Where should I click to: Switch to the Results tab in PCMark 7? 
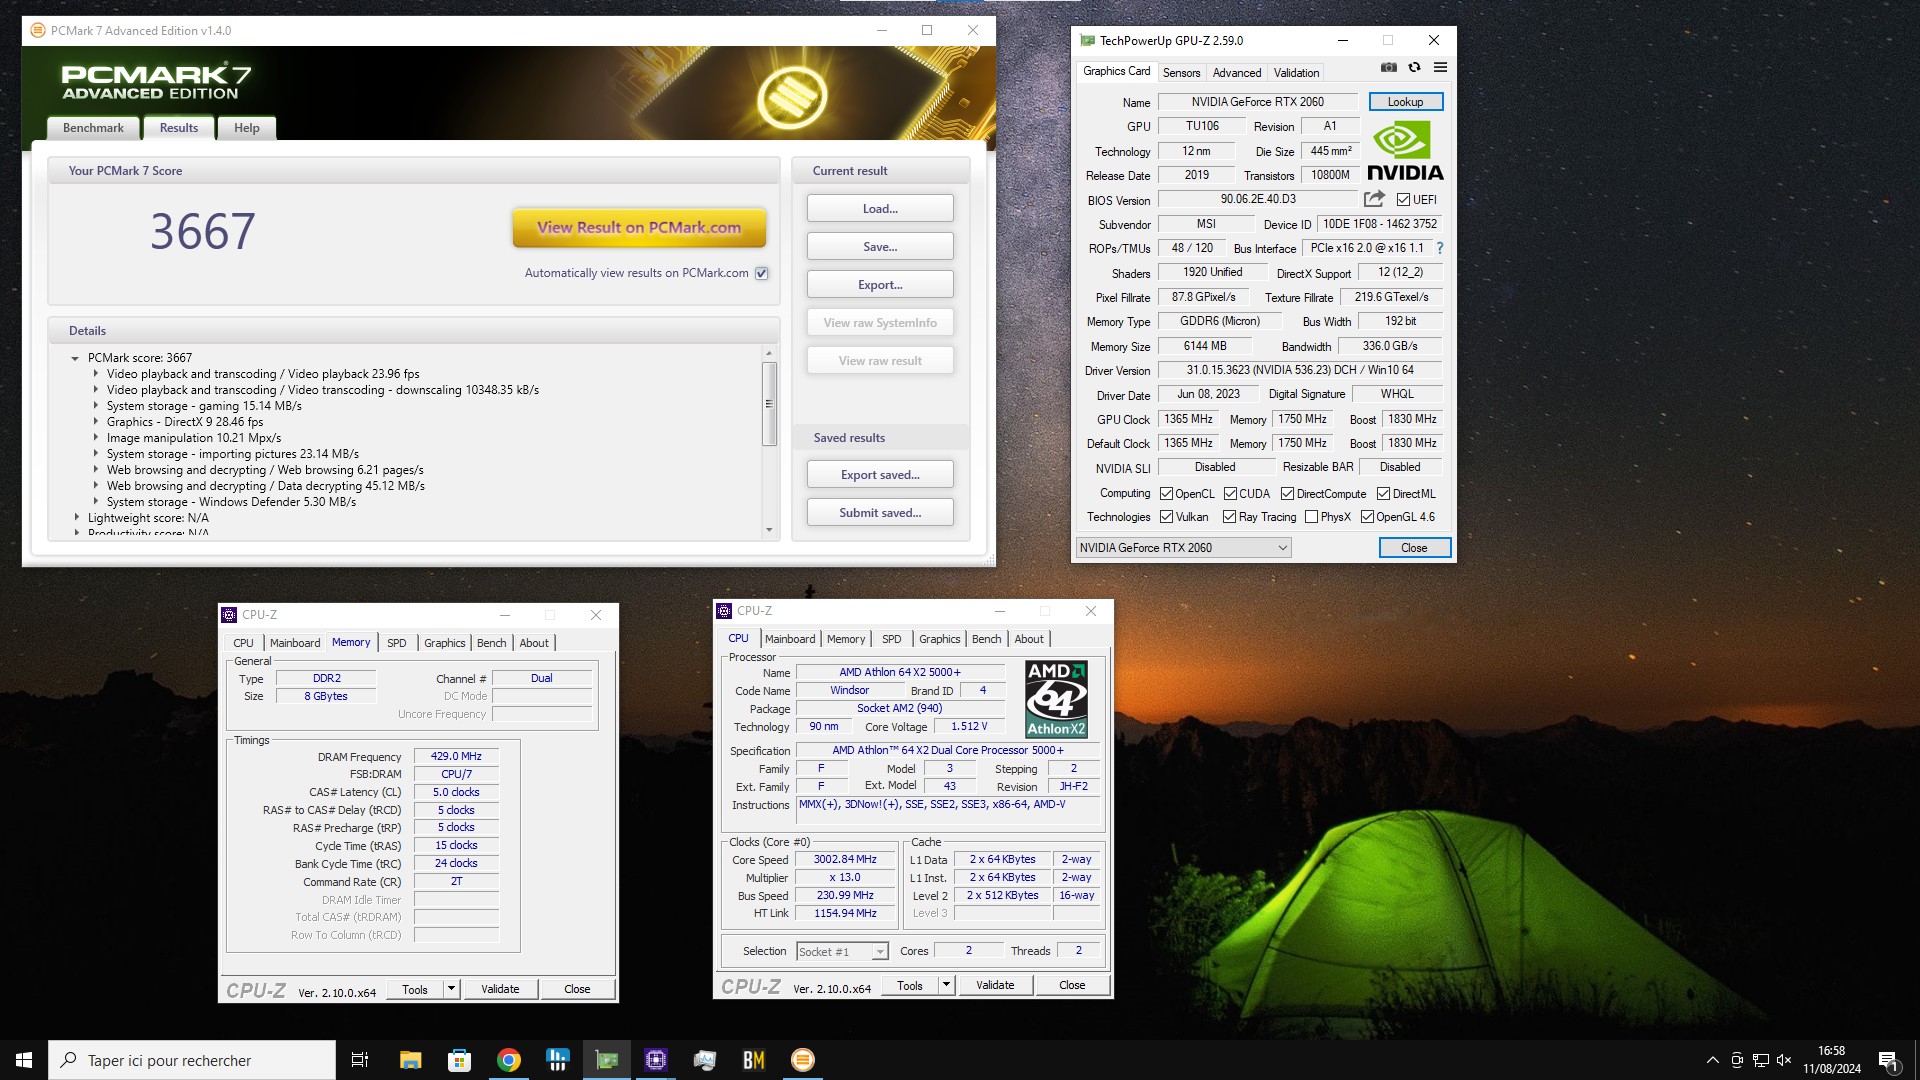point(179,128)
